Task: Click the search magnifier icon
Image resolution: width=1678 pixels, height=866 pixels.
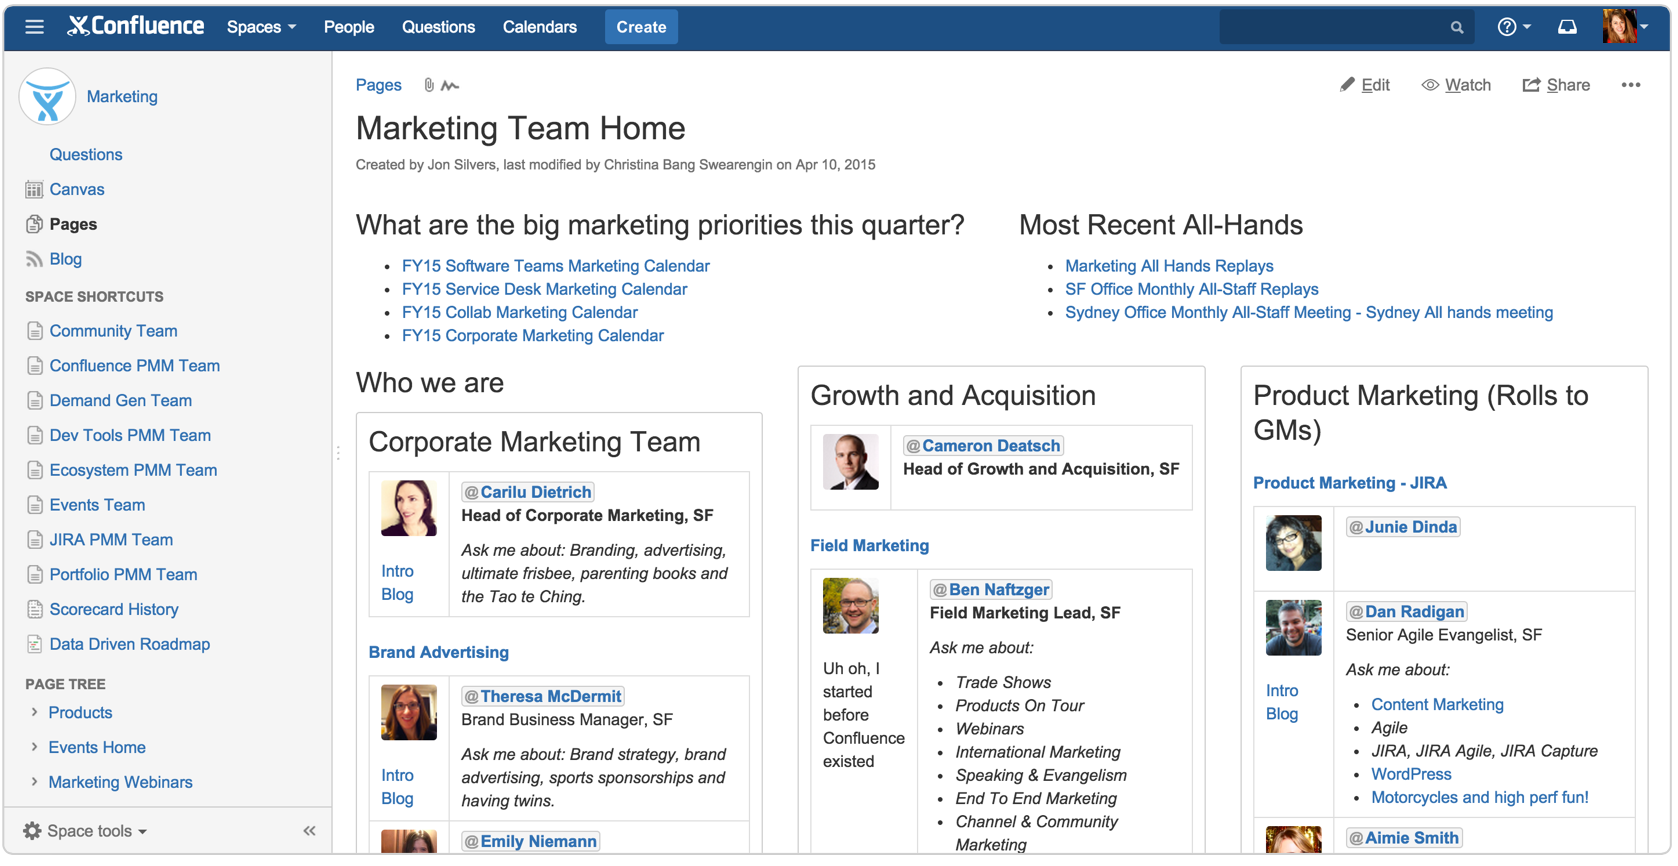Action: [x=1457, y=28]
